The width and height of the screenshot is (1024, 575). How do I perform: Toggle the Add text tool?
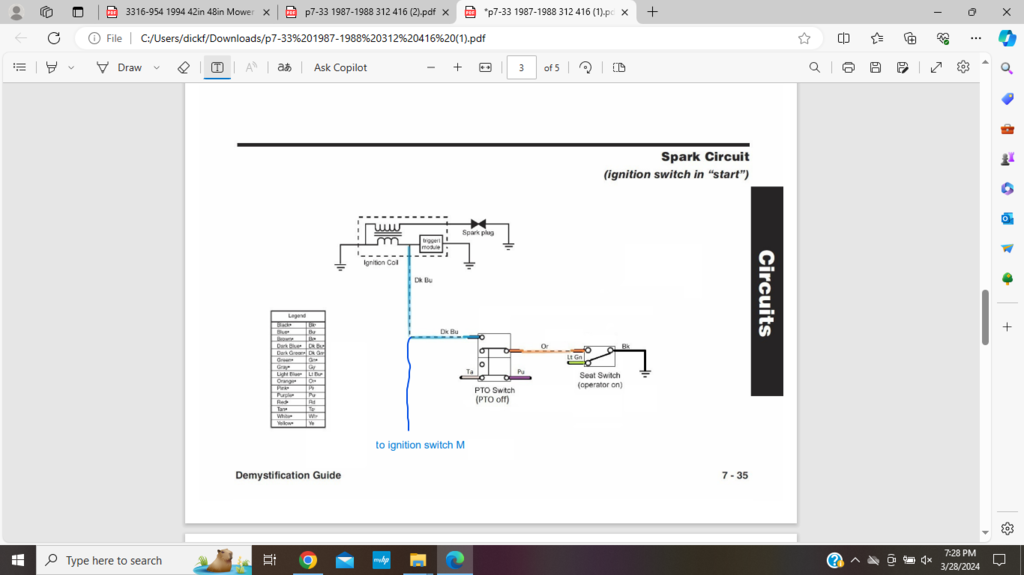[217, 67]
